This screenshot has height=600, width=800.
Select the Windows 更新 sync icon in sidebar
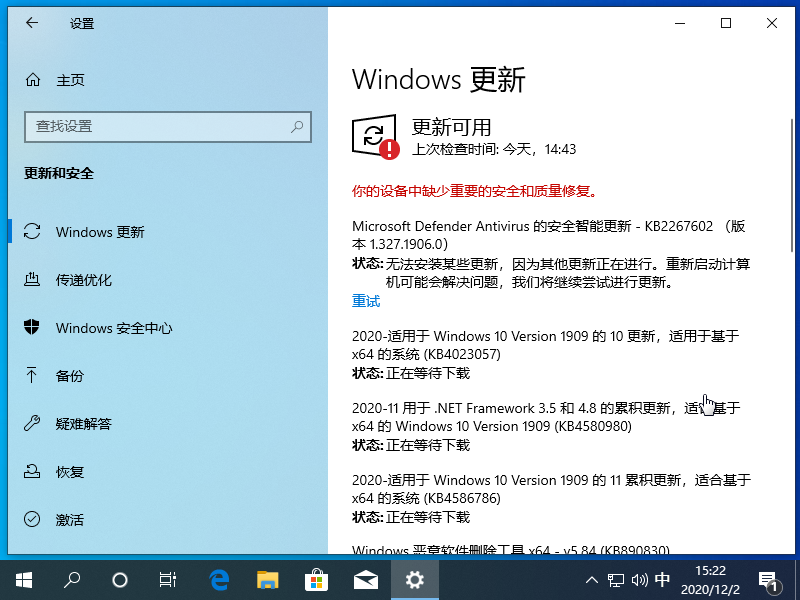(32, 232)
